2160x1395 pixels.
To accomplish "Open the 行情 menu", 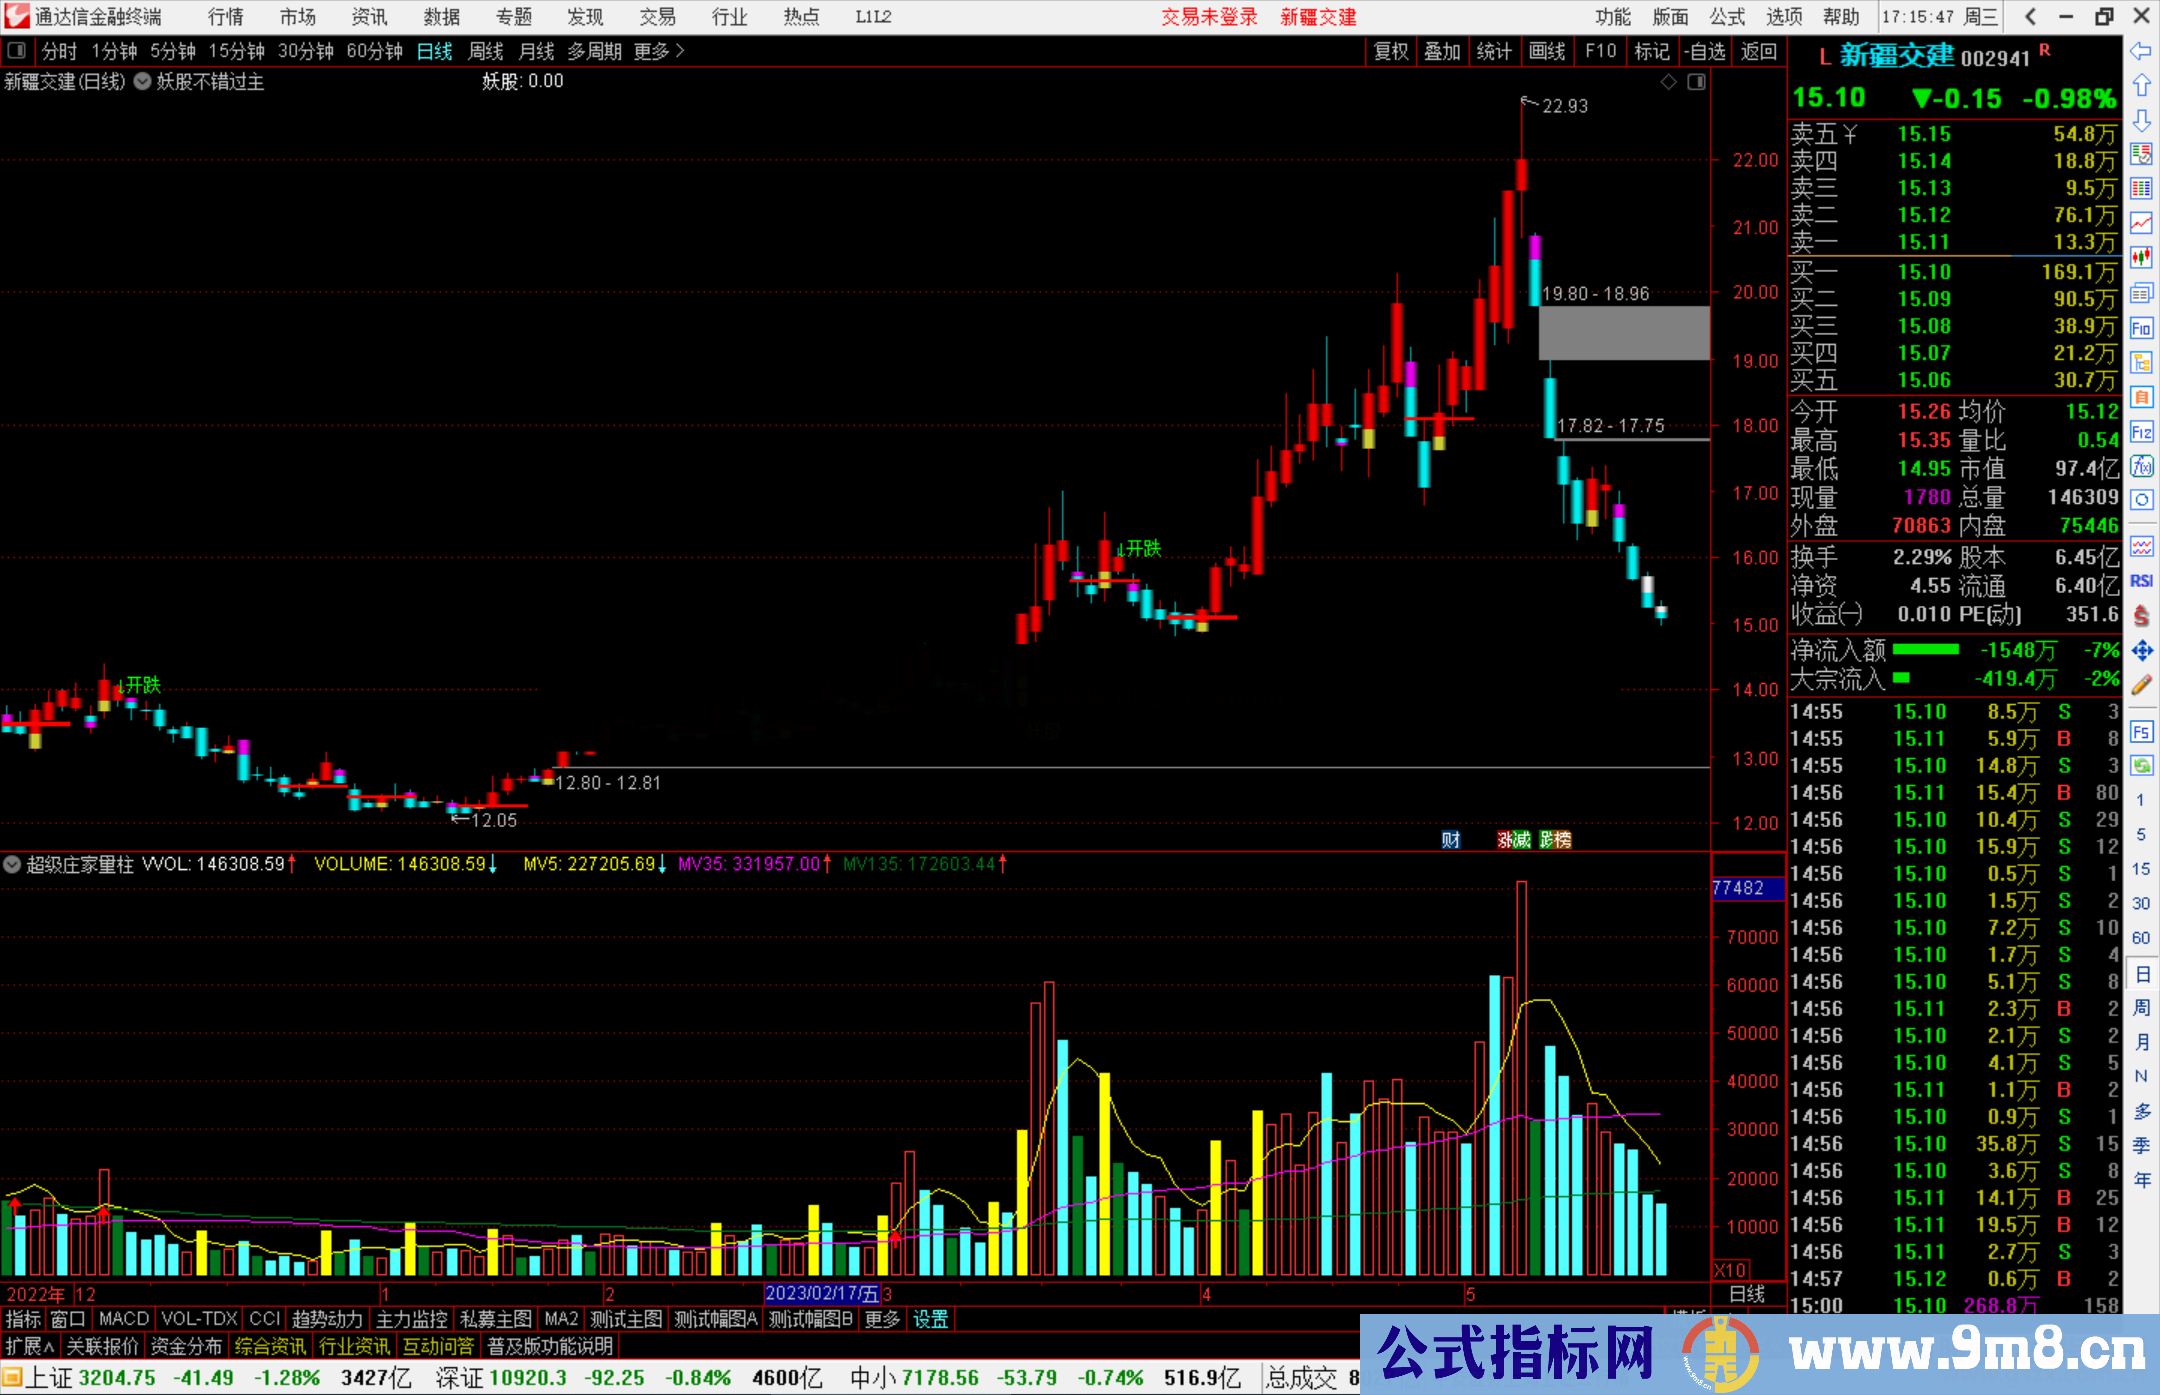I will pos(225,17).
